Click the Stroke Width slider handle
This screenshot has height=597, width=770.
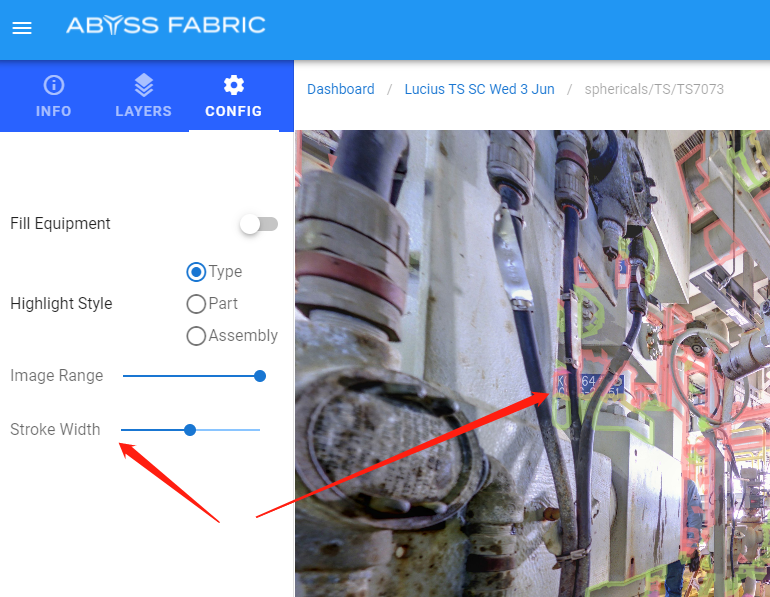tap(190, 430)
